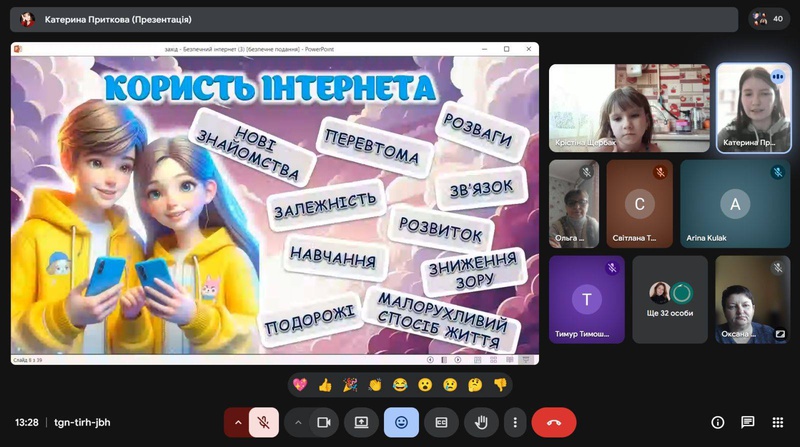Send the thumbs down reaction
Viewport: 800px width, 447px height.
click(x=501, y=384)
